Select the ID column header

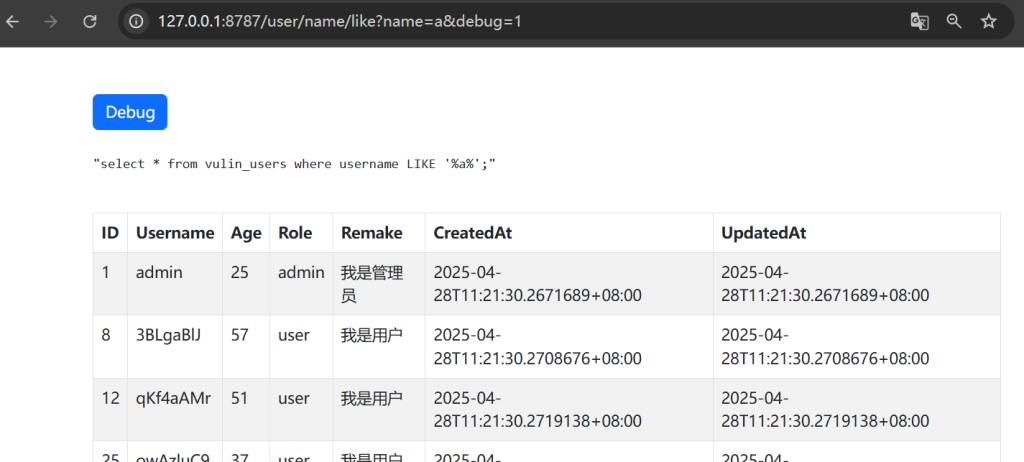[x=110, y=233]
